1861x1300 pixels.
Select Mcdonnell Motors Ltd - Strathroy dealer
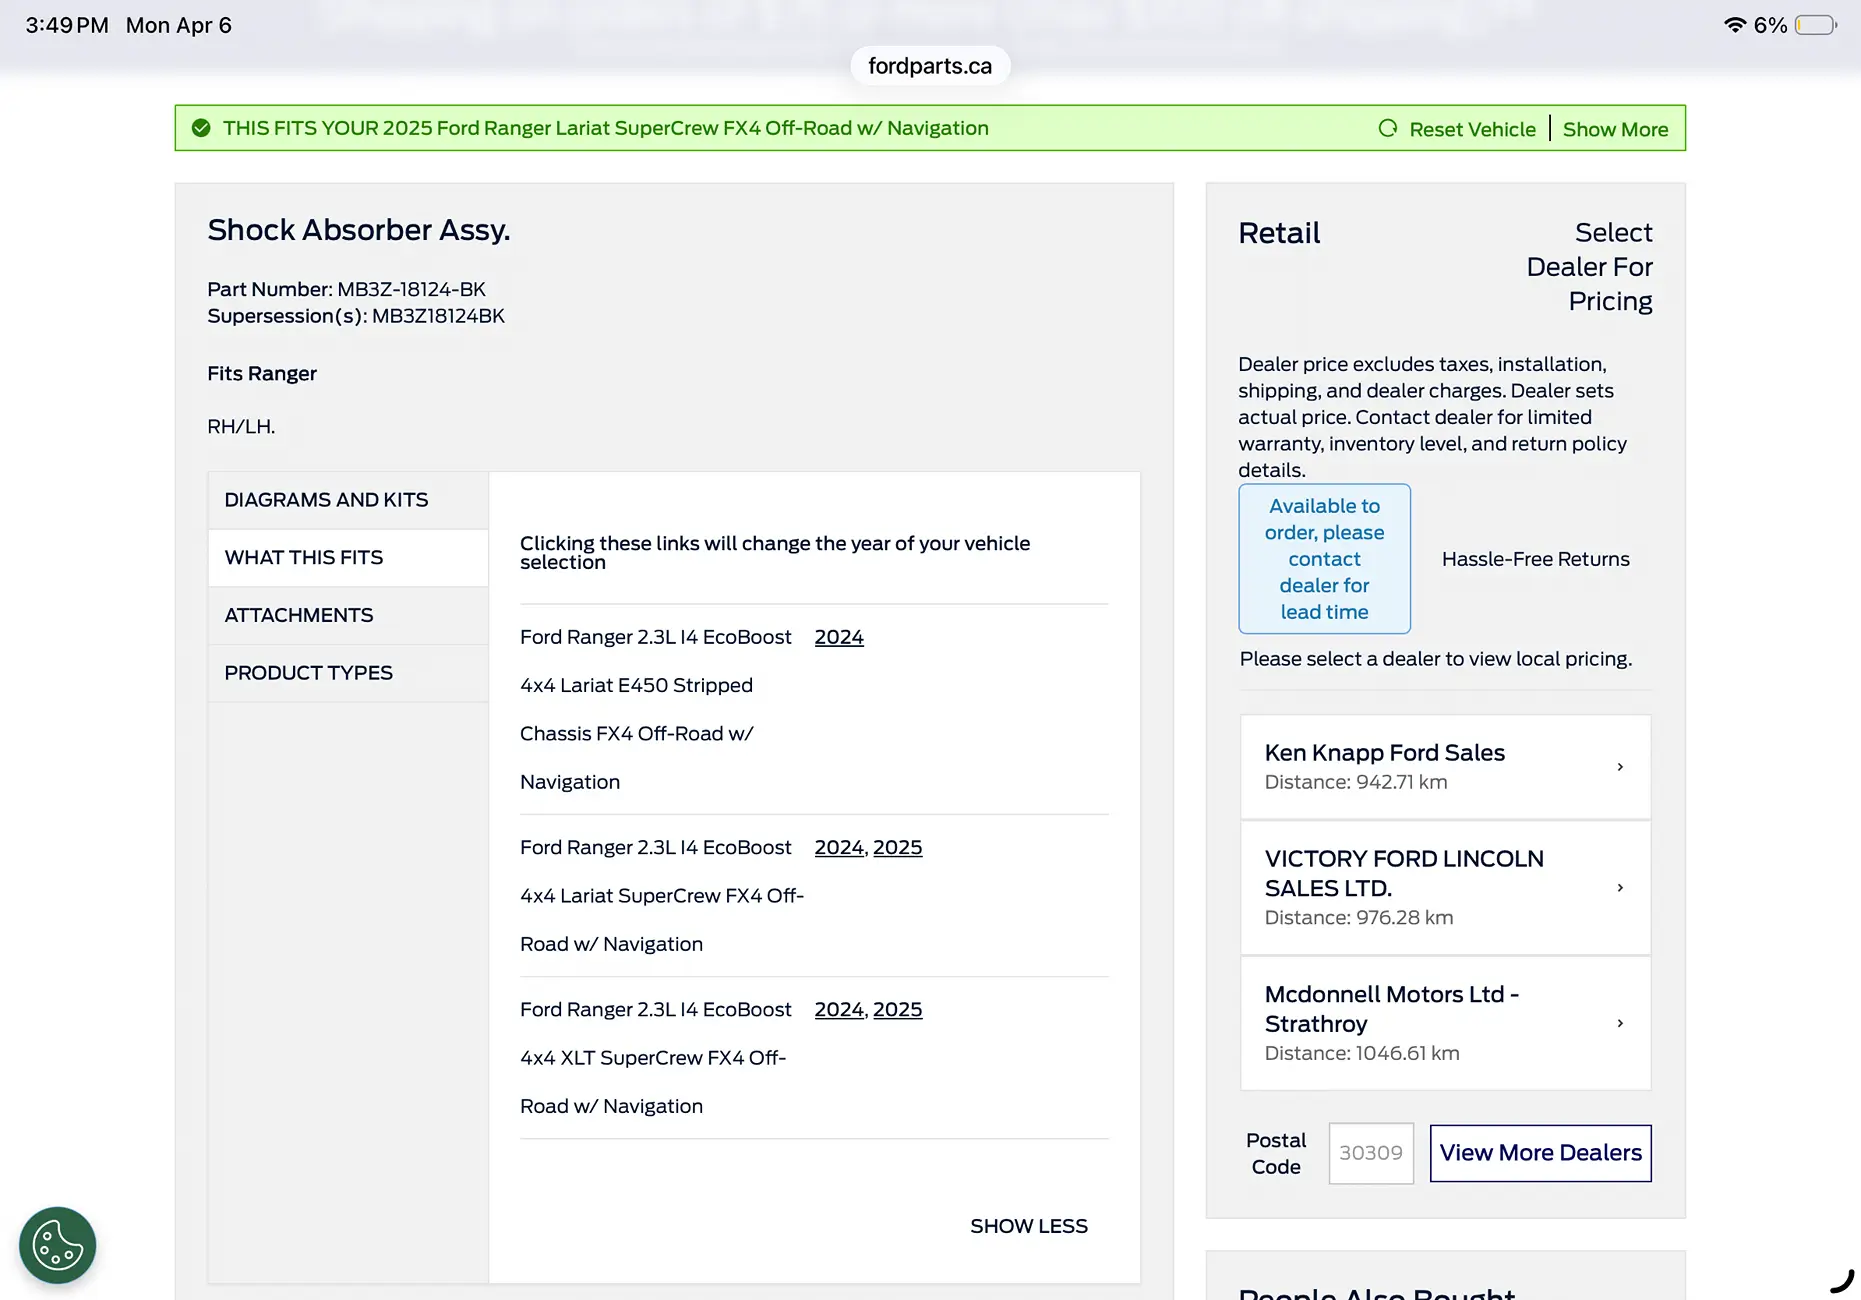(x=1445, y=1023)
